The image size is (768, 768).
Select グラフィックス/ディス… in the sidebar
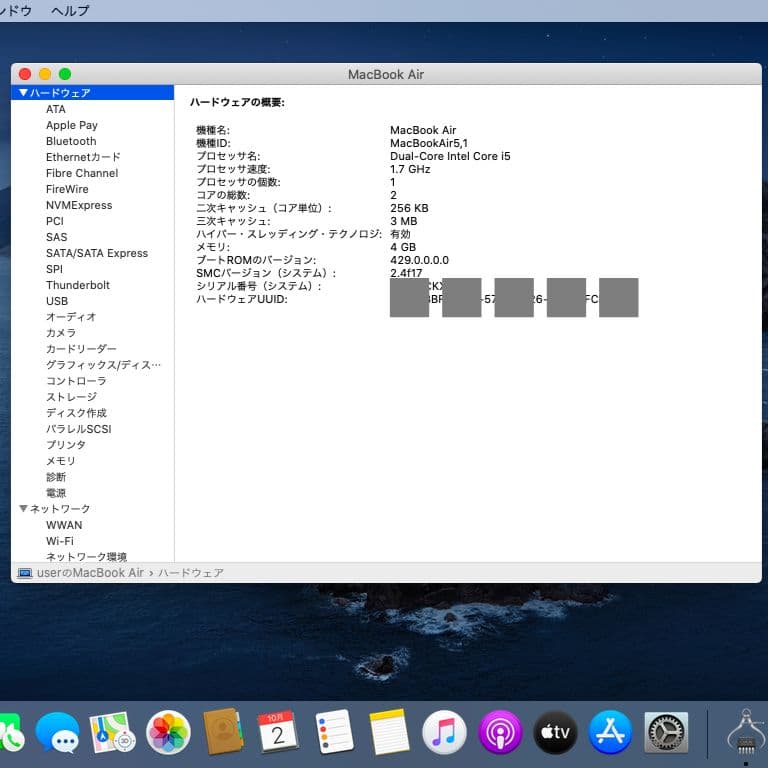pyautogui.click(x=103, y=365)
